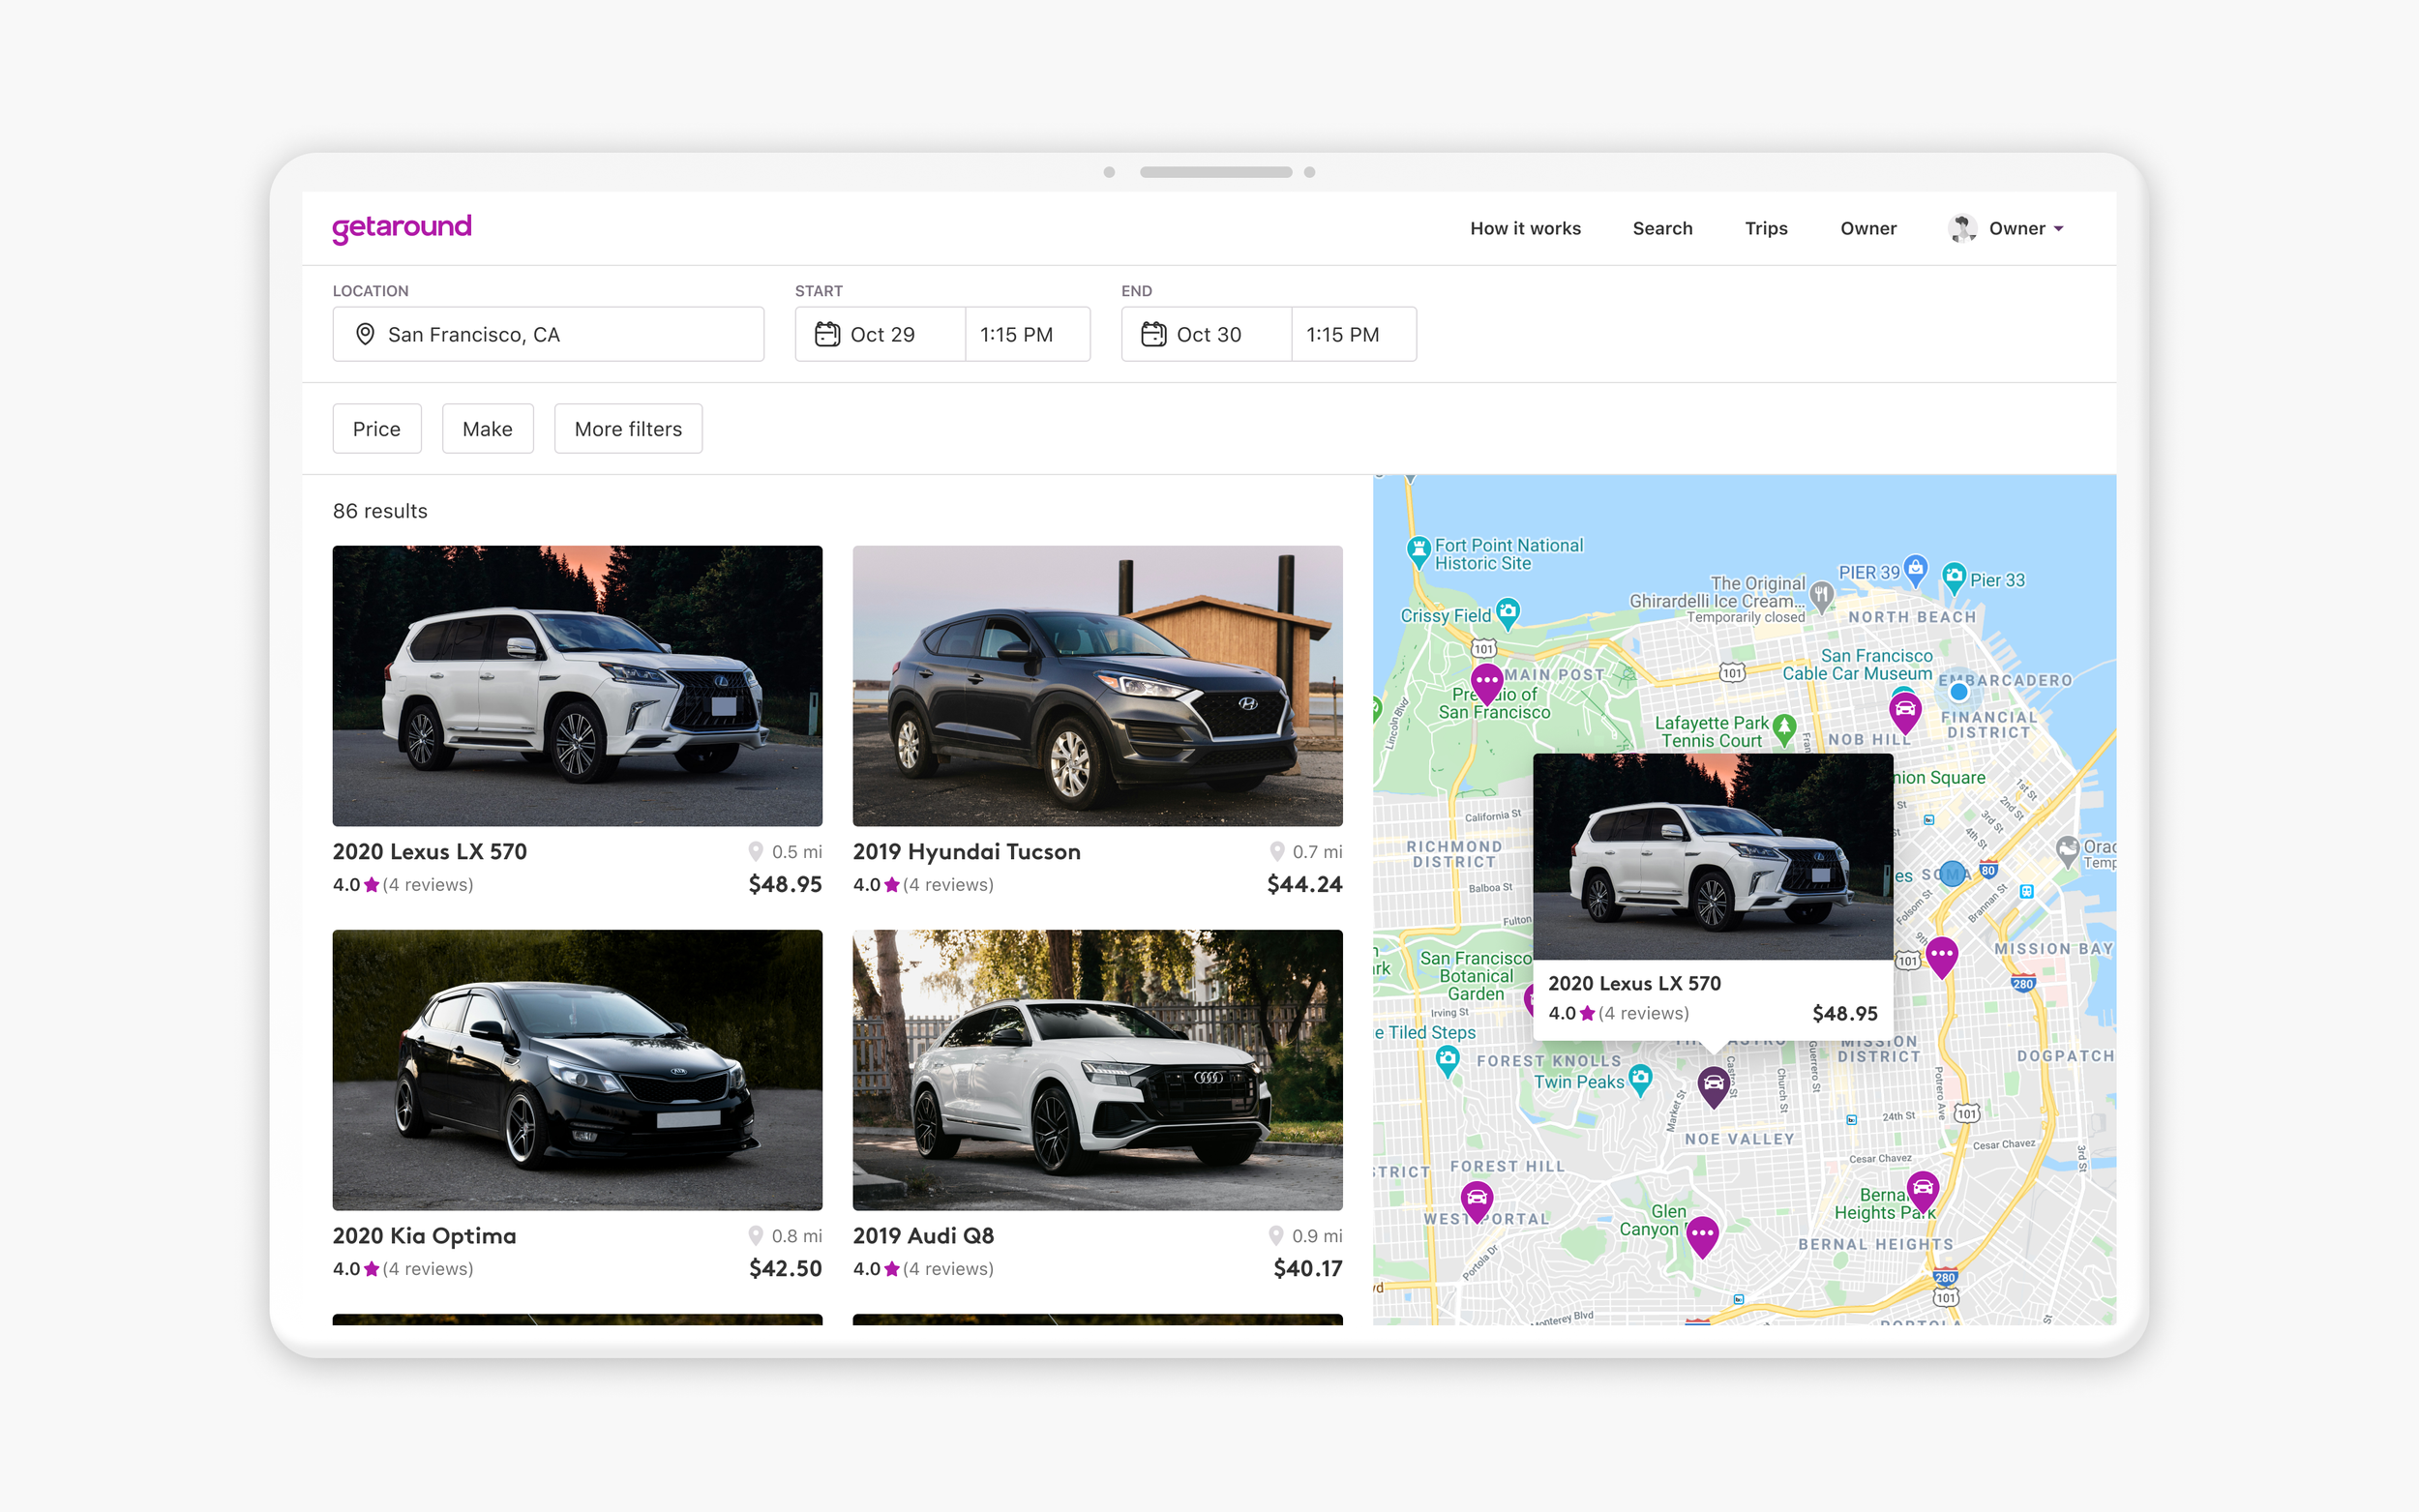Click the selected dark car marker near Noe Valley
Image resolution: width=2419 pixels, height=1512 pixels.
pos(1713,1085)
